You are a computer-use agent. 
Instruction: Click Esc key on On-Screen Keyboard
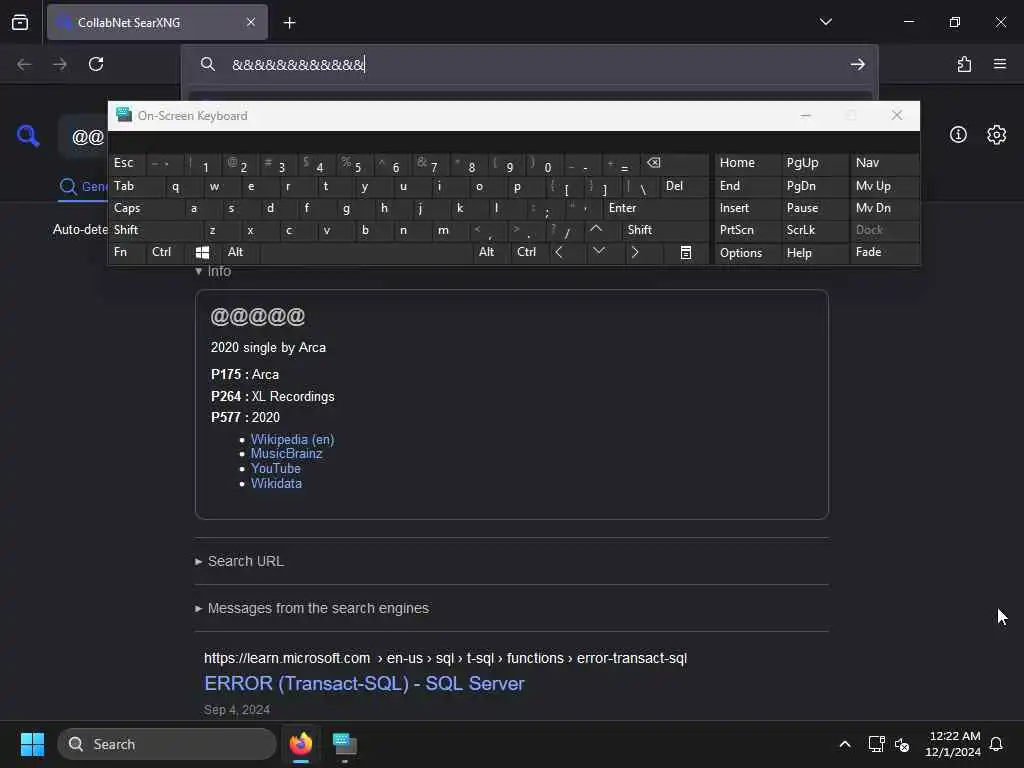tap(128, 163)
